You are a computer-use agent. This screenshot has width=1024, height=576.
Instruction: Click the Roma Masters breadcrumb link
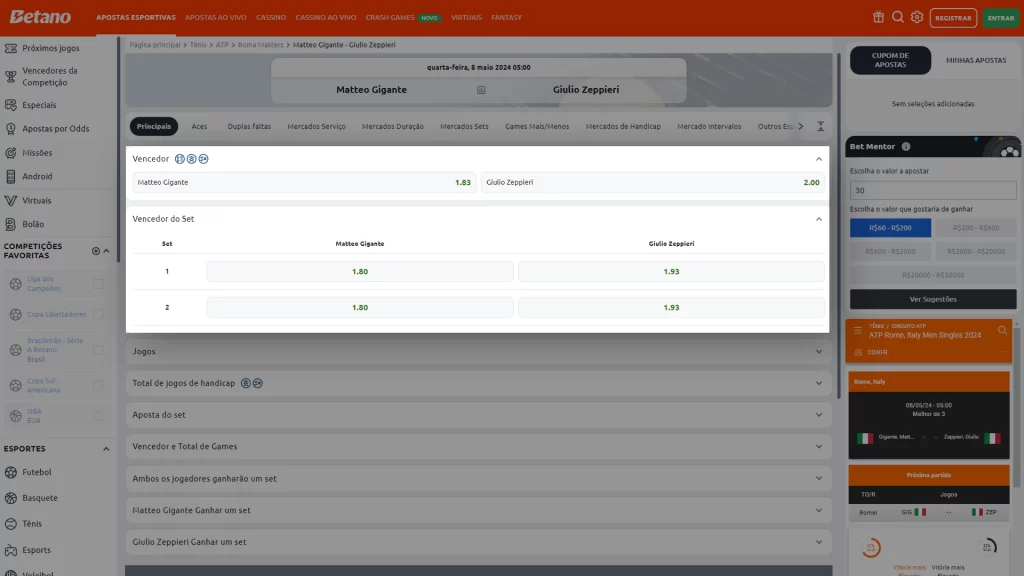point(261,45)
